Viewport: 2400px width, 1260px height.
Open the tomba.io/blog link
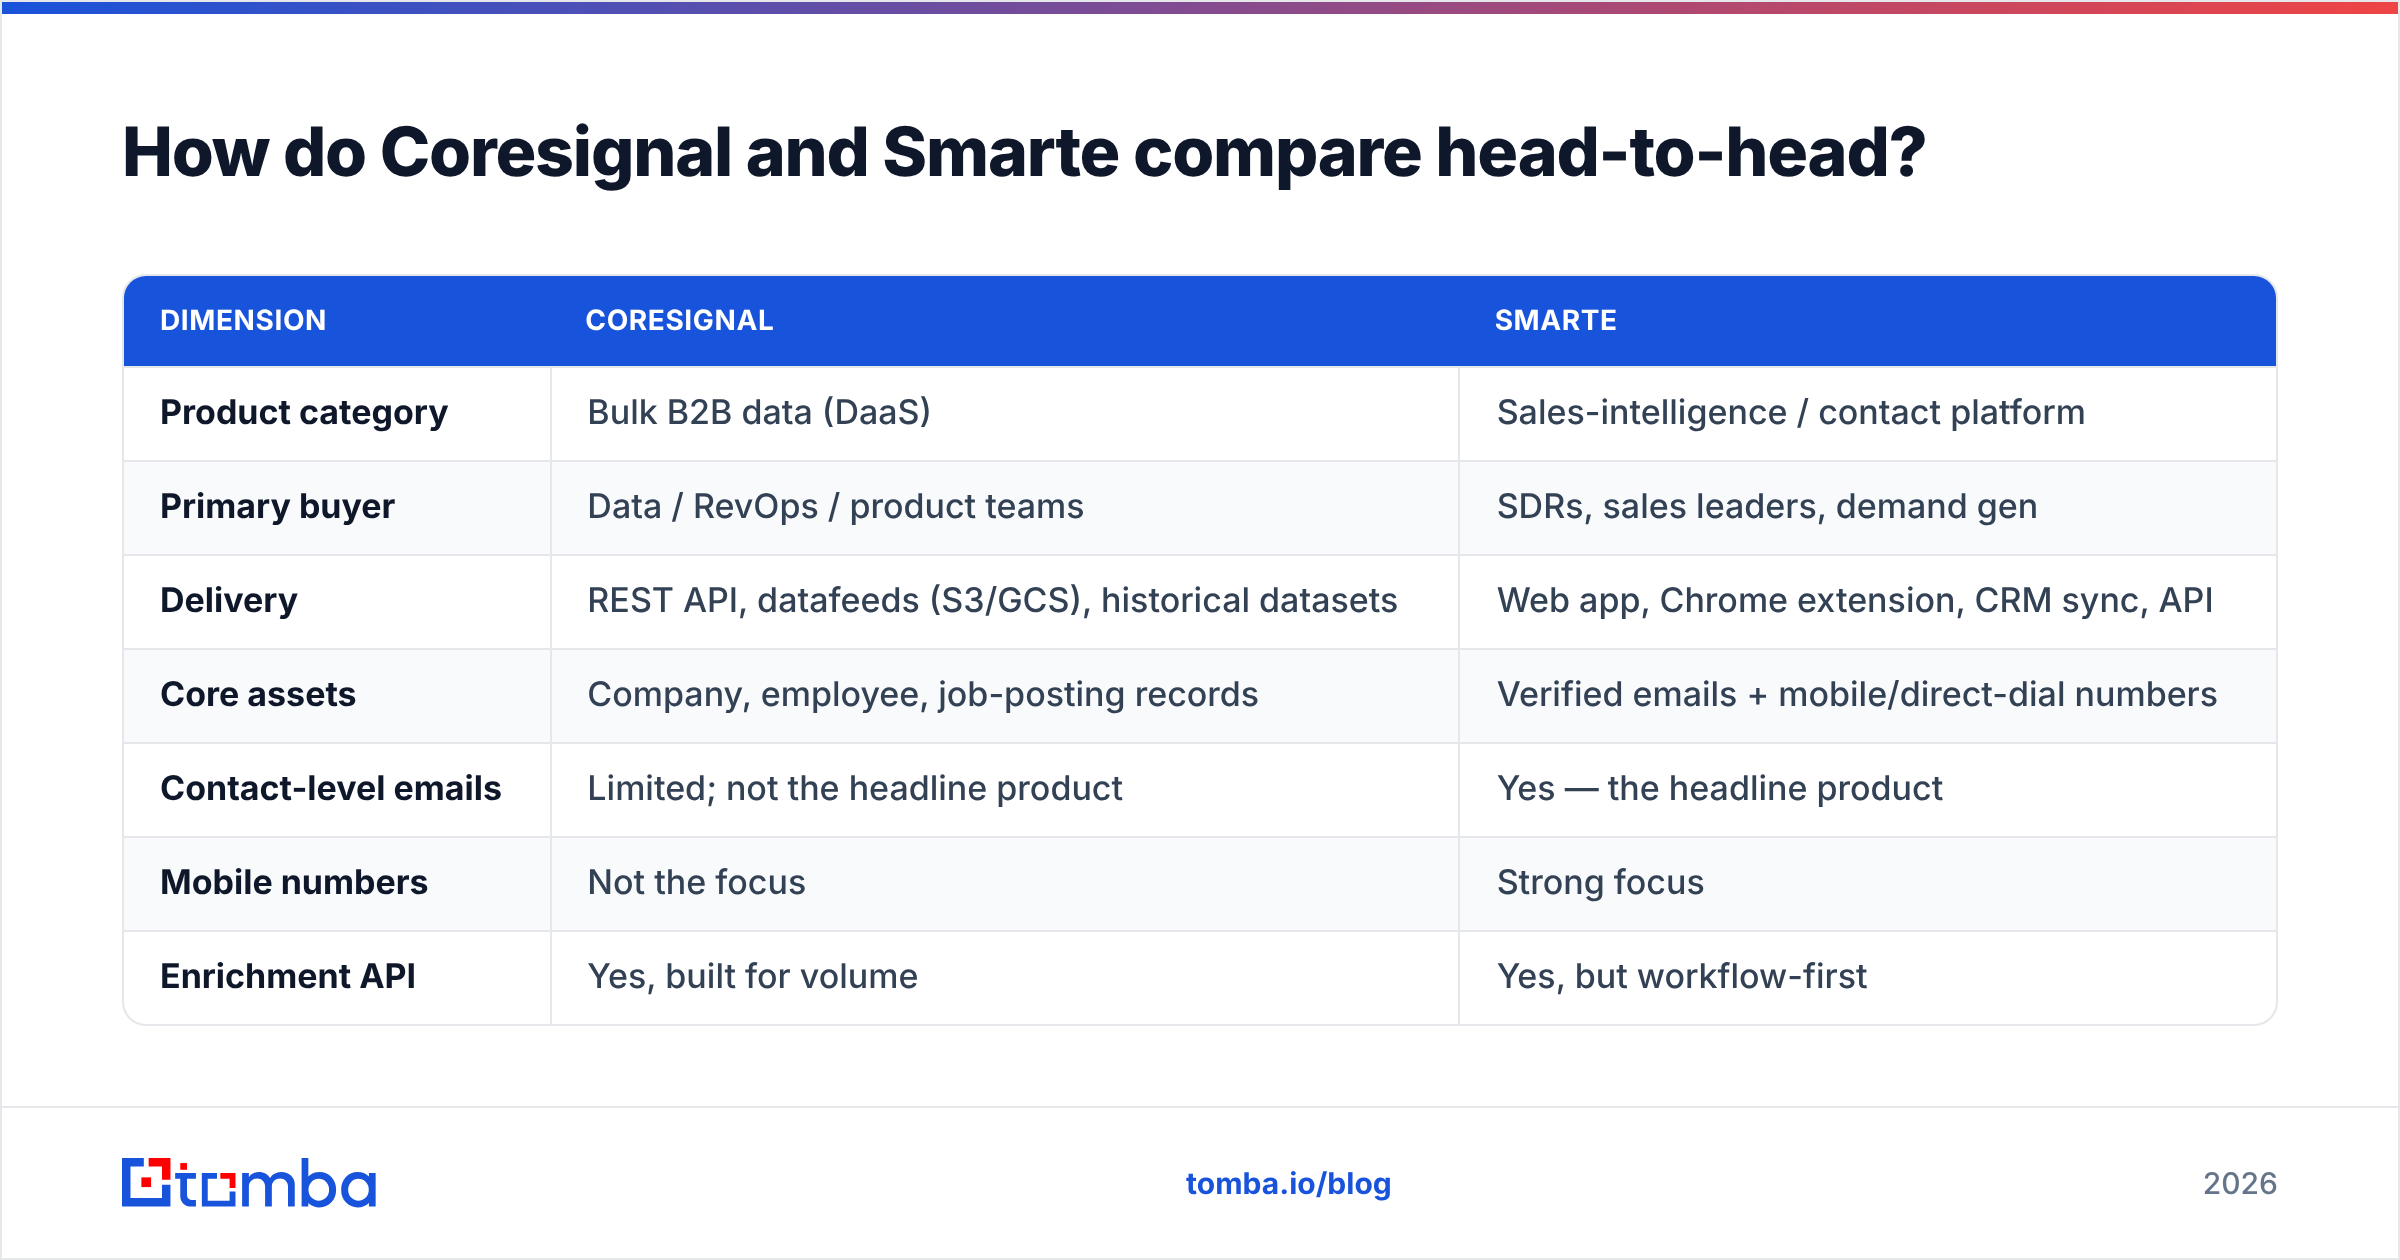click(x=1288, y=1184)
